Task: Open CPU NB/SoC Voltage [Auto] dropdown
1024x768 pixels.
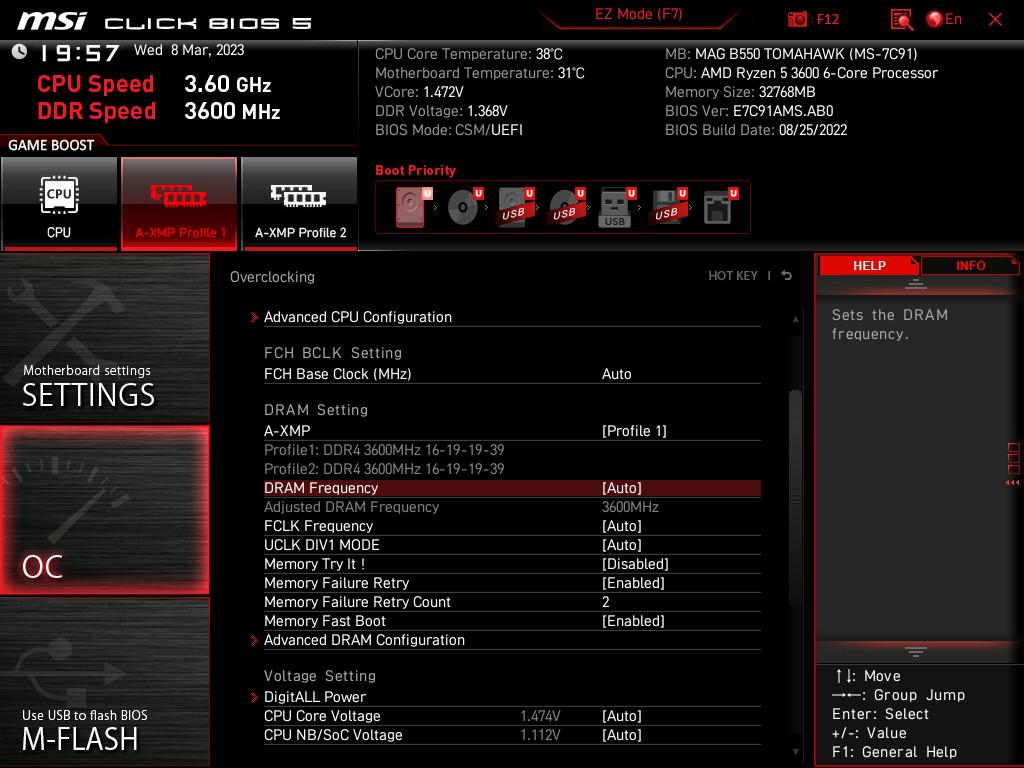Action: (622, 735)
